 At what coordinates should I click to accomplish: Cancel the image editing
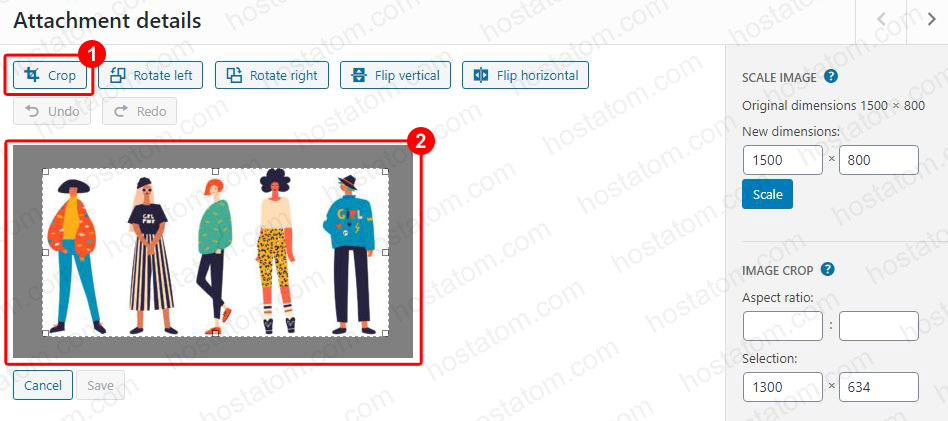[43, 385]
